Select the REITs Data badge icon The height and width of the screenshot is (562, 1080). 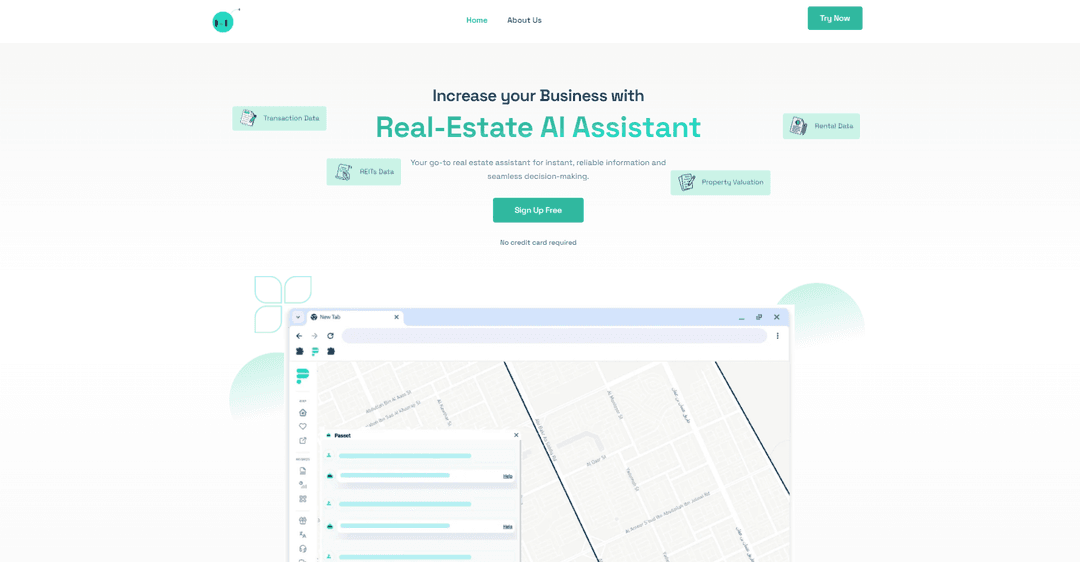point(343,171)
